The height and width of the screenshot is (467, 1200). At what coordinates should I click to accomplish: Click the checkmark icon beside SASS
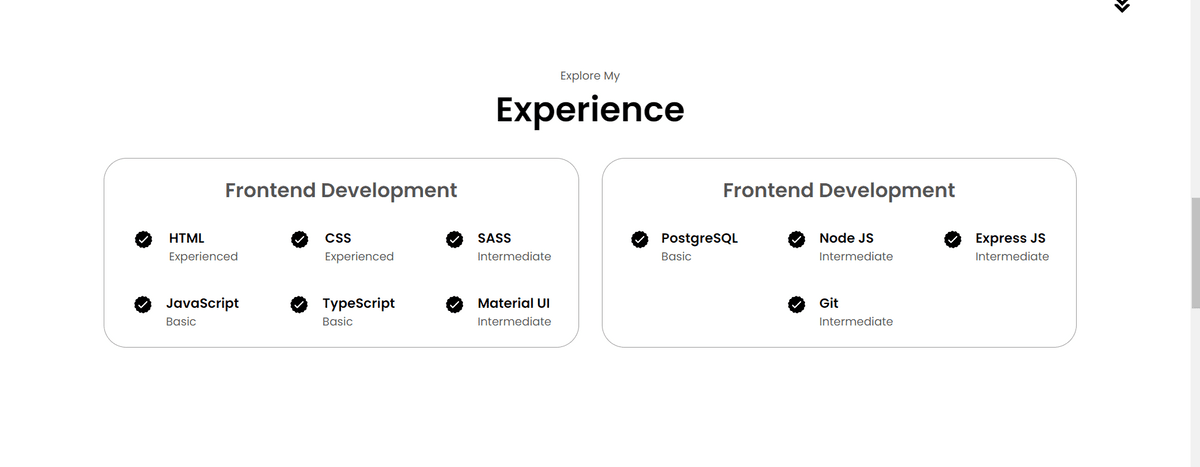tap(454, 239)
